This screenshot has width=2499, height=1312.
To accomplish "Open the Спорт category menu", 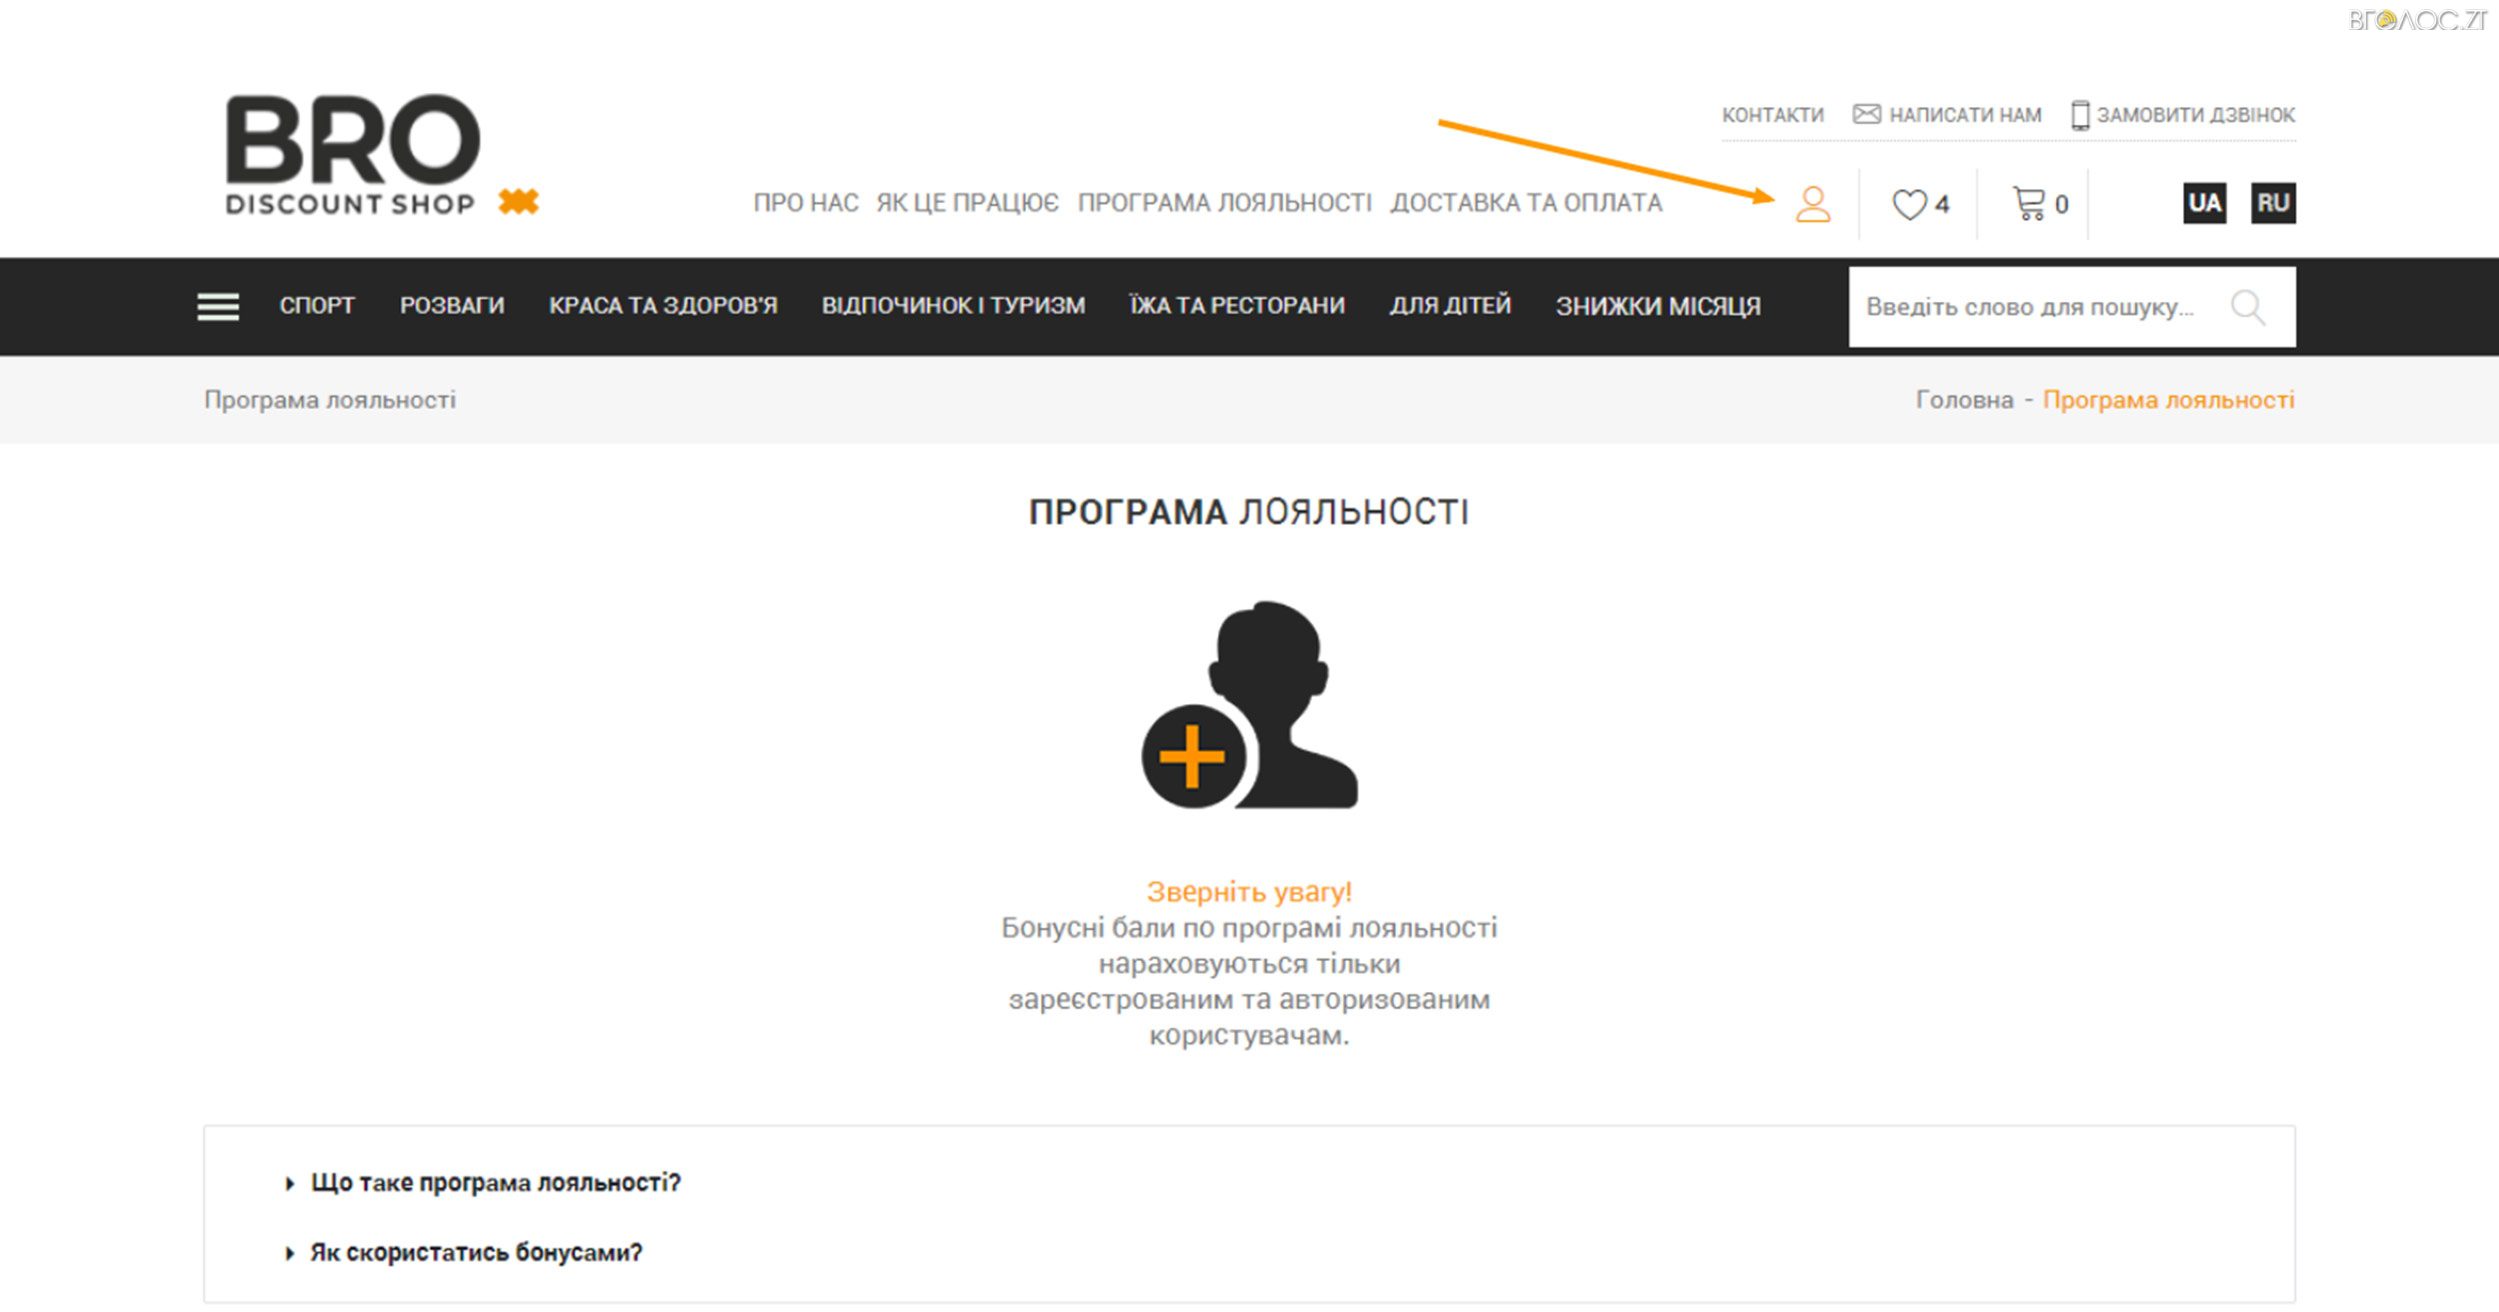I will pyautogui.click(x=317, y=305).
